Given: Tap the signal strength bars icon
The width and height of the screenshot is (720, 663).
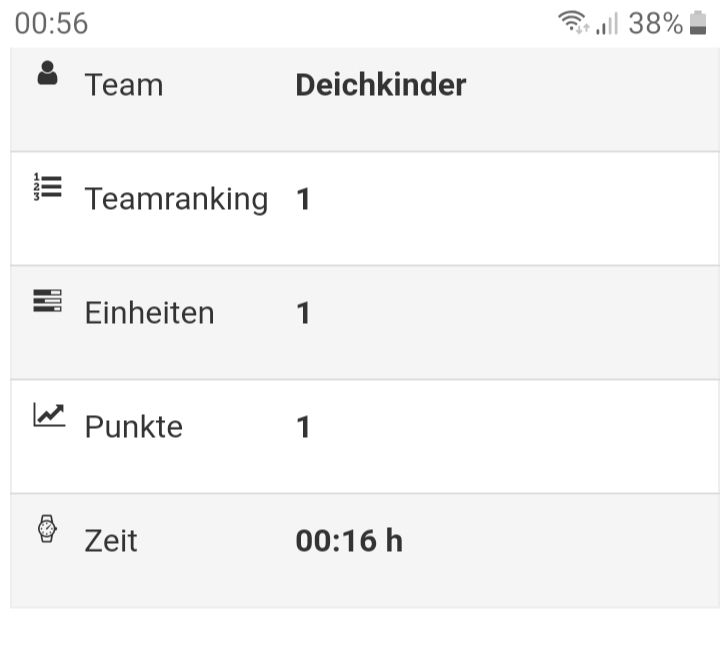Looking at the screenshot, I should coord(607,23).
